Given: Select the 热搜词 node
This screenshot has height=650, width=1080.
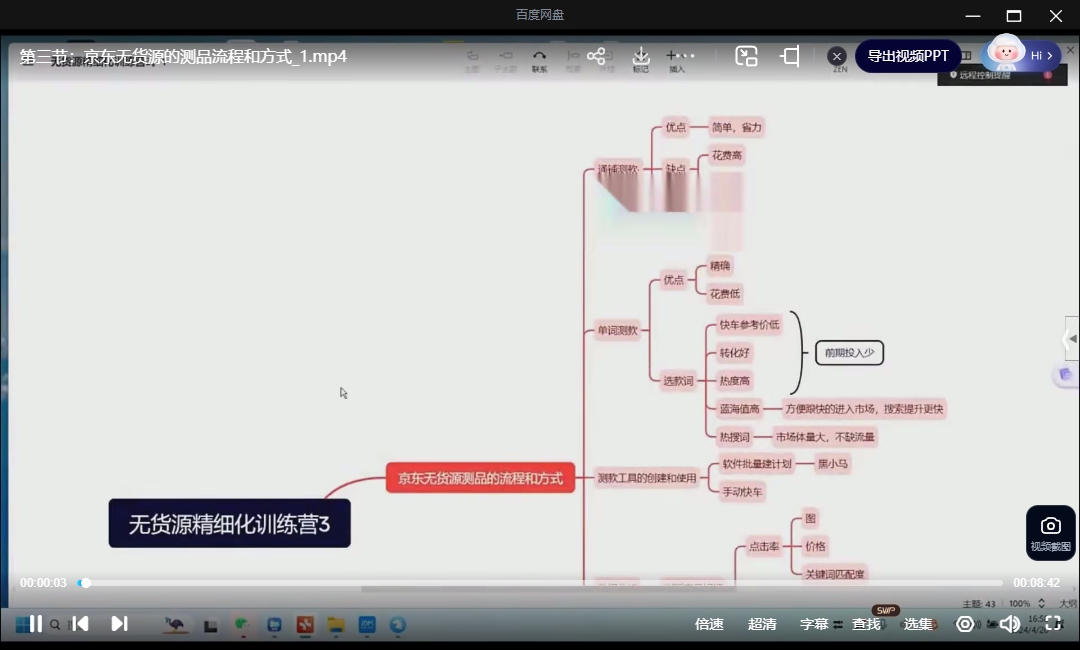Looking at the screenshot, I should click(x=735, y=437).
